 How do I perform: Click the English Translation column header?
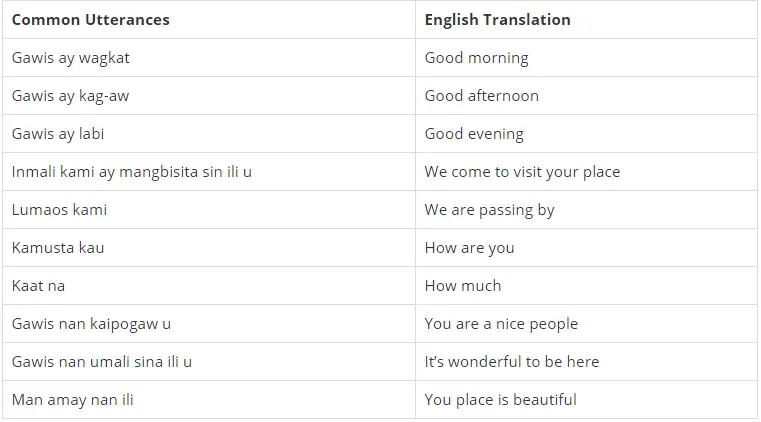point(497,20)
